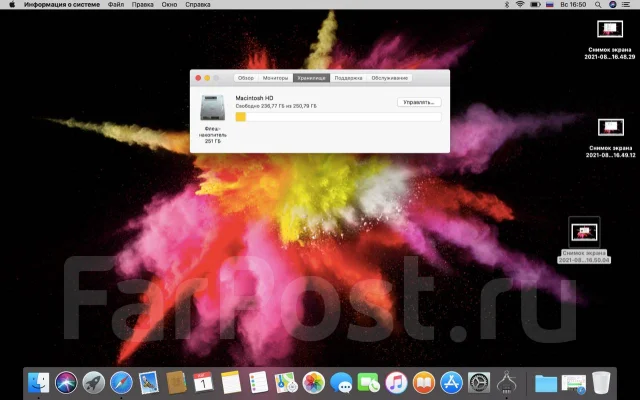Click the Wi-Fi status icon
Screen dimensions: 640x400
pyautogui.click(x=520, y=5)
